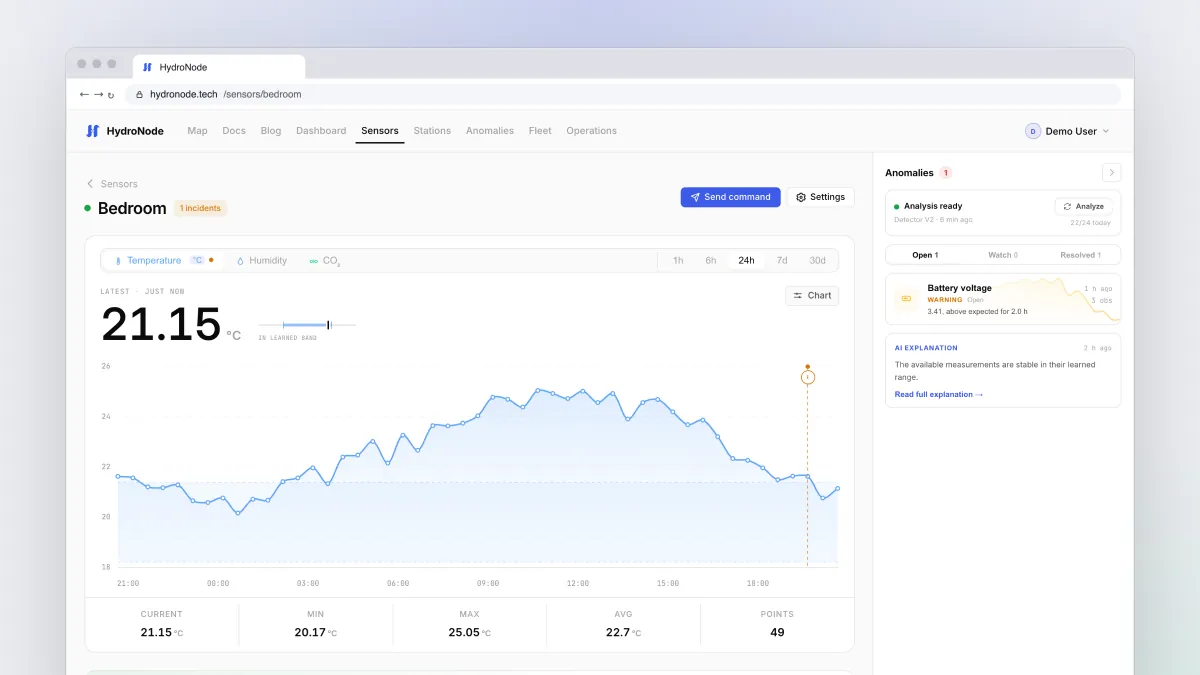Click the learned band range indicator
1200x675 pixels.
tap(307, 325)
